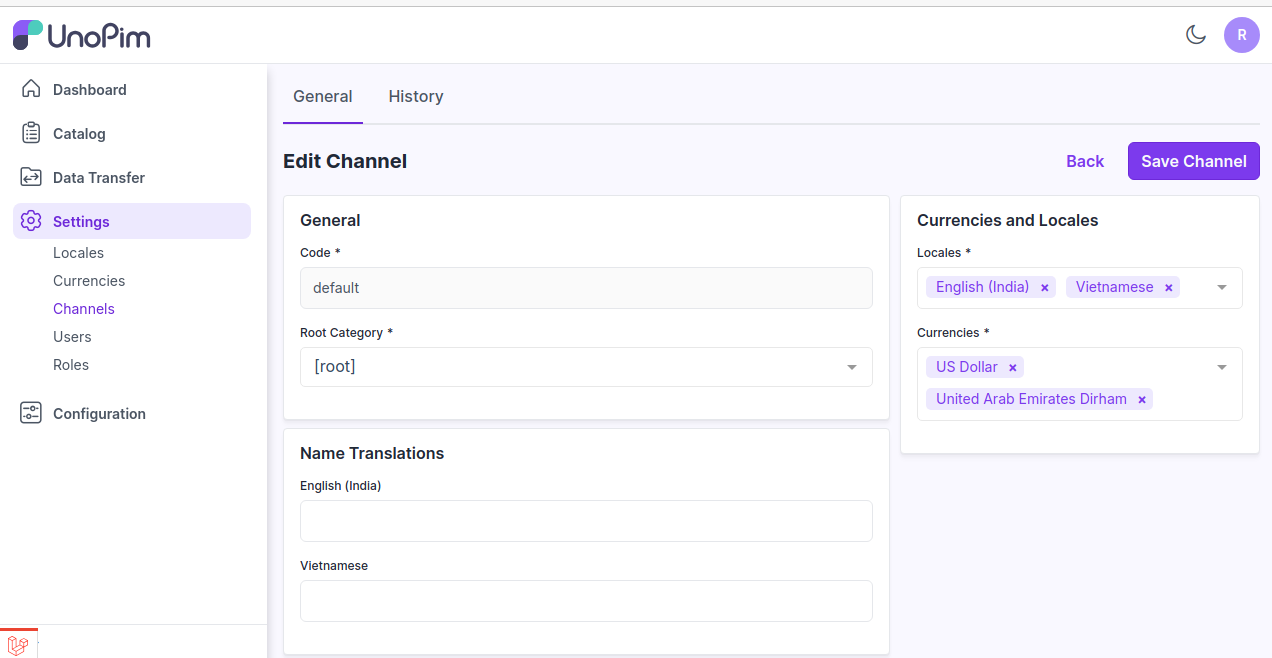This screenshot has width=1272, height=658.
Task: Toggle dark mode with moon icon
Action: [1195, 35]
